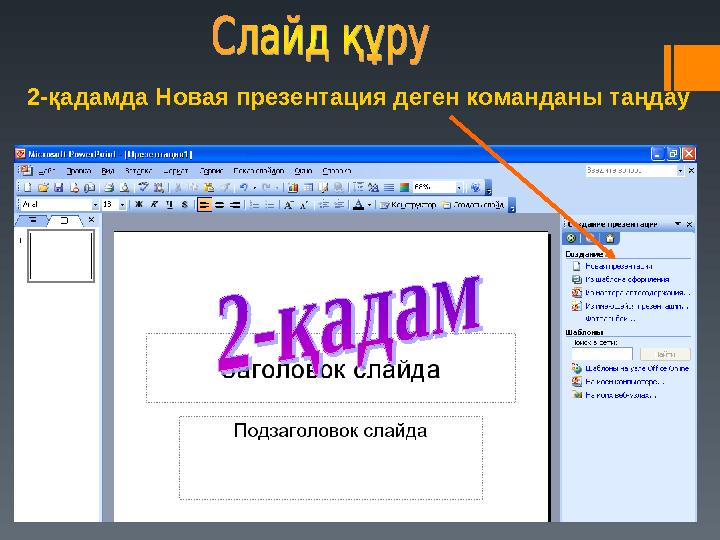Click the Из мастера автосодержания link
The image size is (720, 540).
[637, 292]
